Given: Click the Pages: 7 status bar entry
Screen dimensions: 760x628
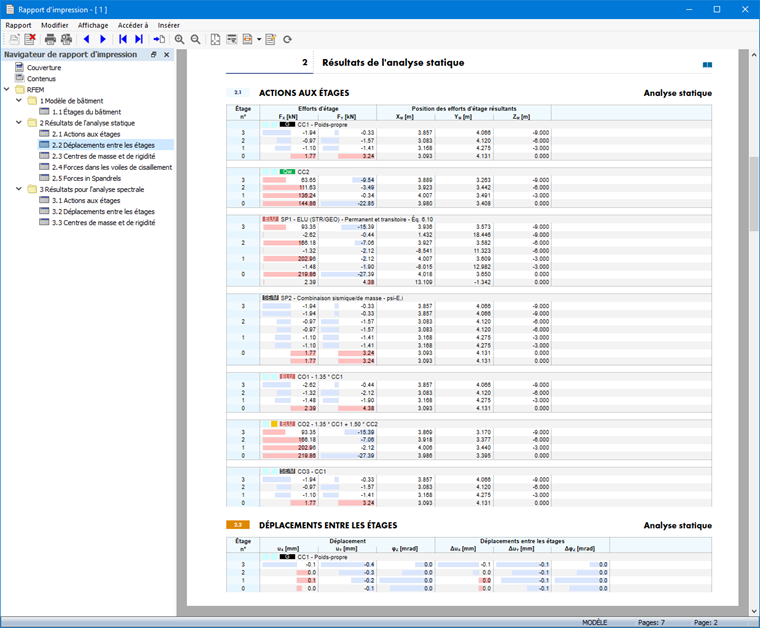Looking at the screenshot, I should [651, 622].
